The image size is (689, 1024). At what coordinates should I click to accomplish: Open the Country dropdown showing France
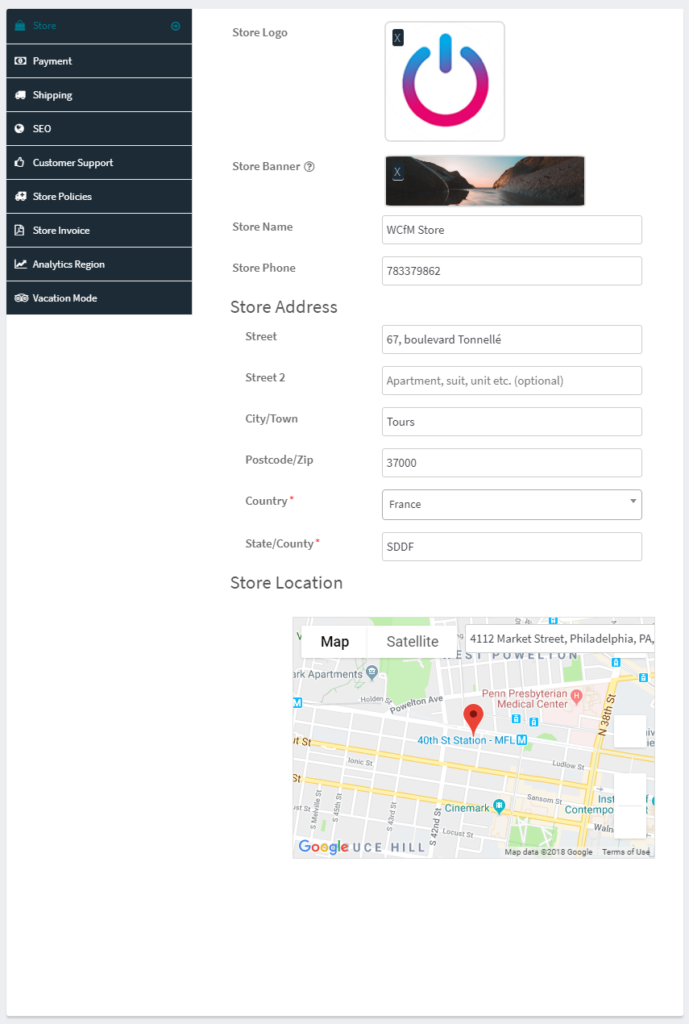[x=512, y=504]
